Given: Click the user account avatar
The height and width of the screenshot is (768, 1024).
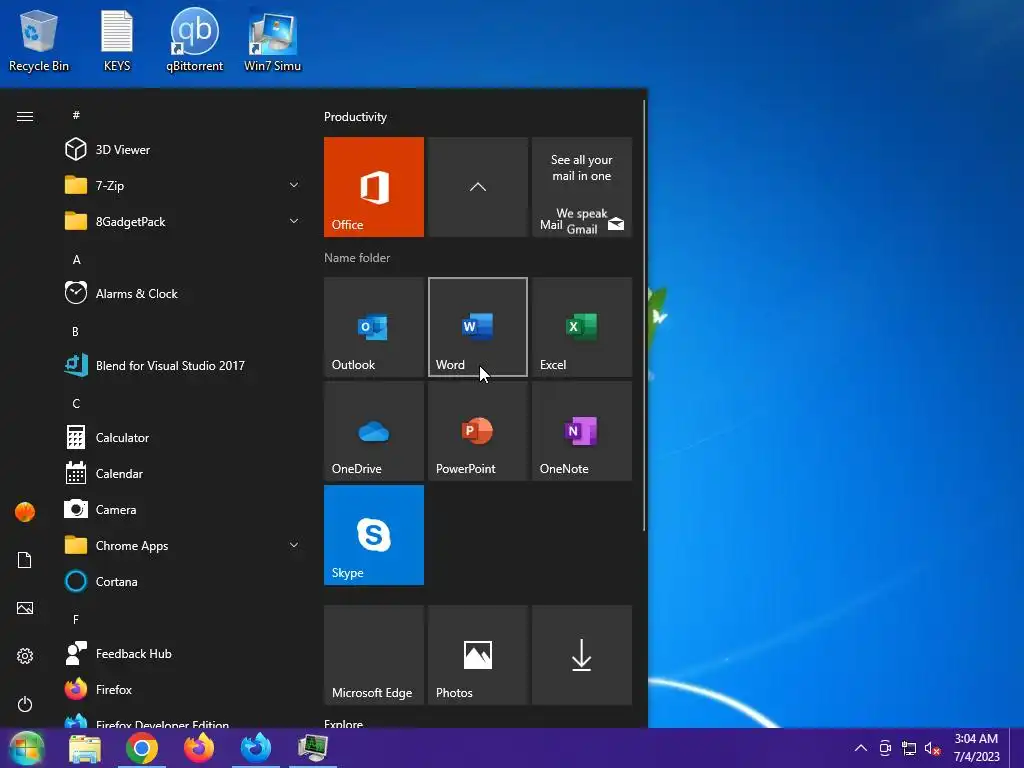Looking at the screenshot, I should (x=25, y=512).
